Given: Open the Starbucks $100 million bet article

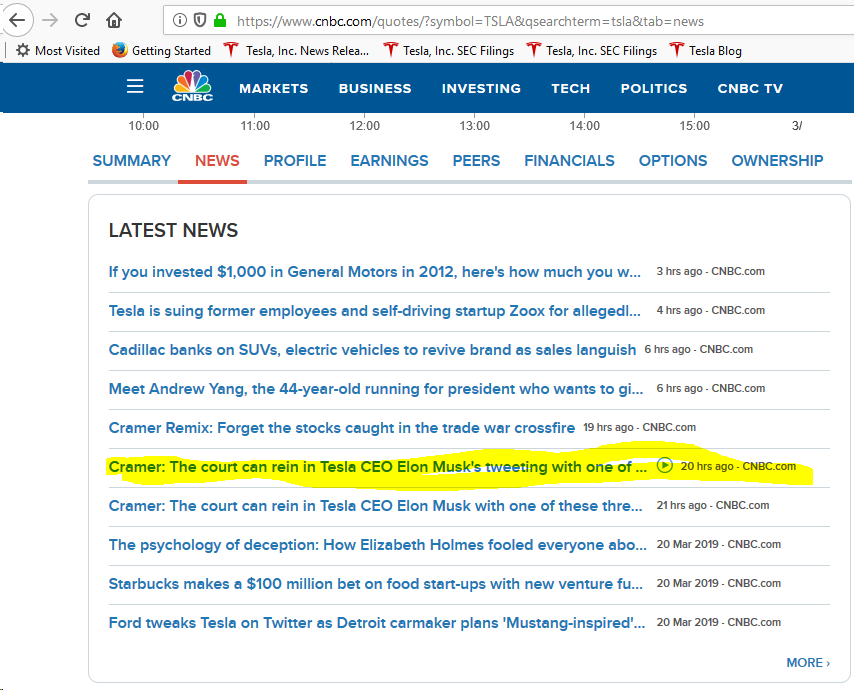Looking at the screenshot, I should tap(376, 584).
